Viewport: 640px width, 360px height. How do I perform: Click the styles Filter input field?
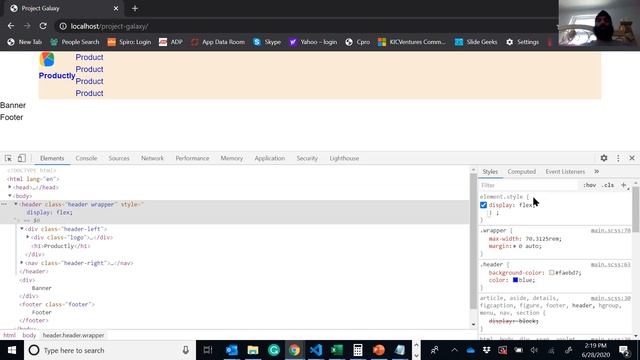[529, 185]
